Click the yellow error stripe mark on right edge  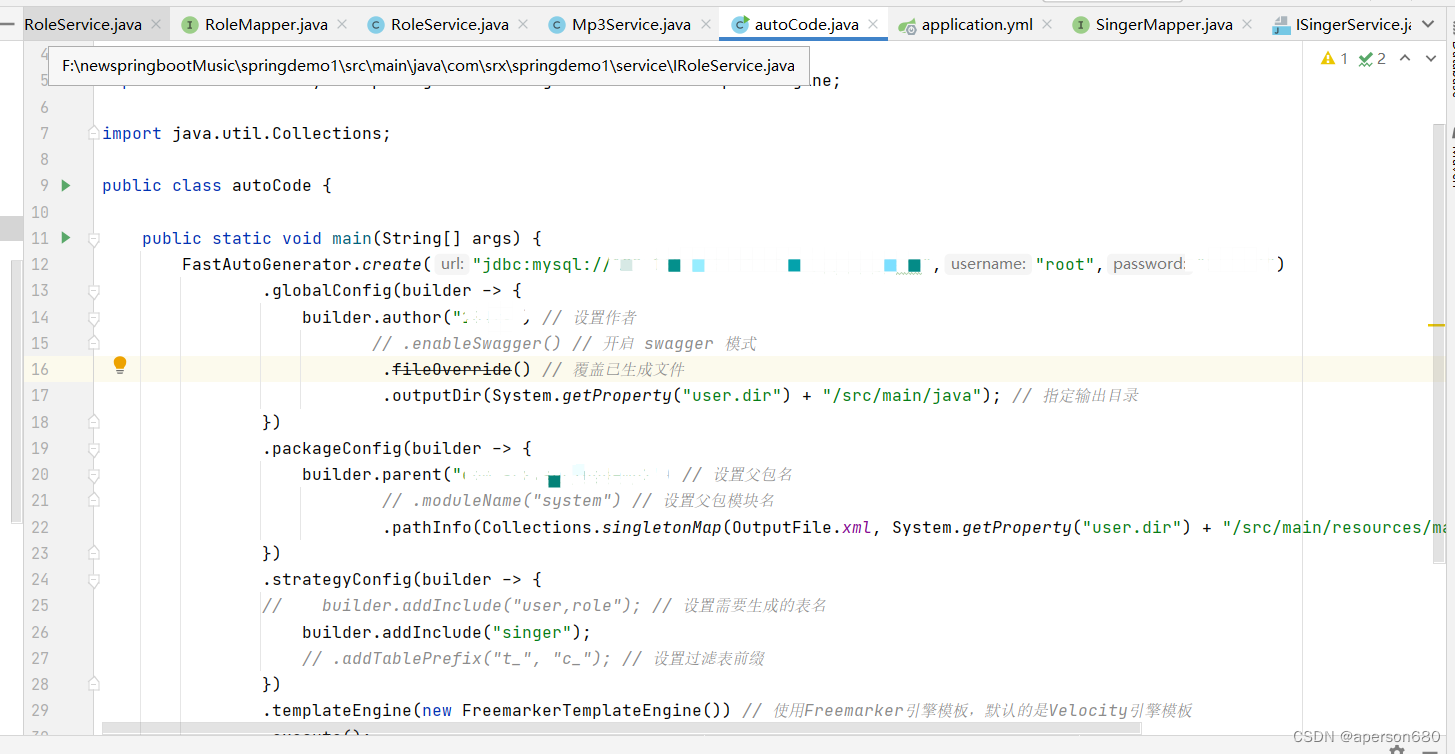click(x=1437, y=323)
